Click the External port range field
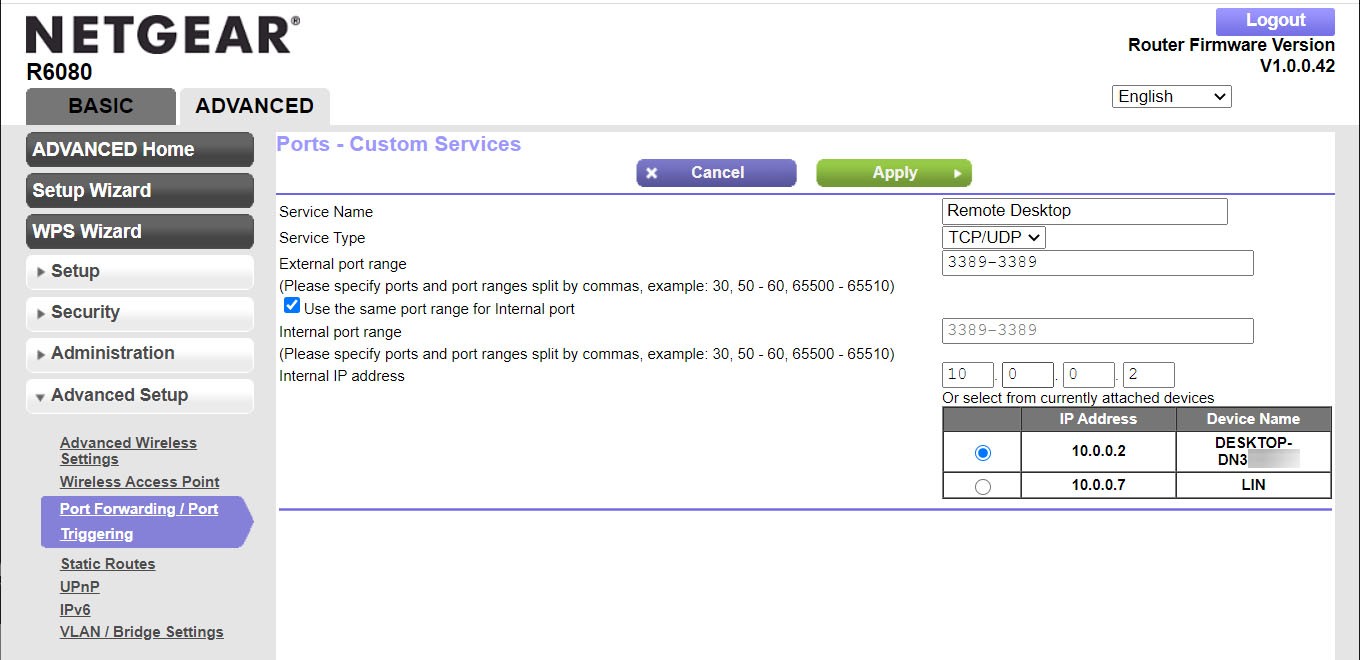 click(1097, 262)
